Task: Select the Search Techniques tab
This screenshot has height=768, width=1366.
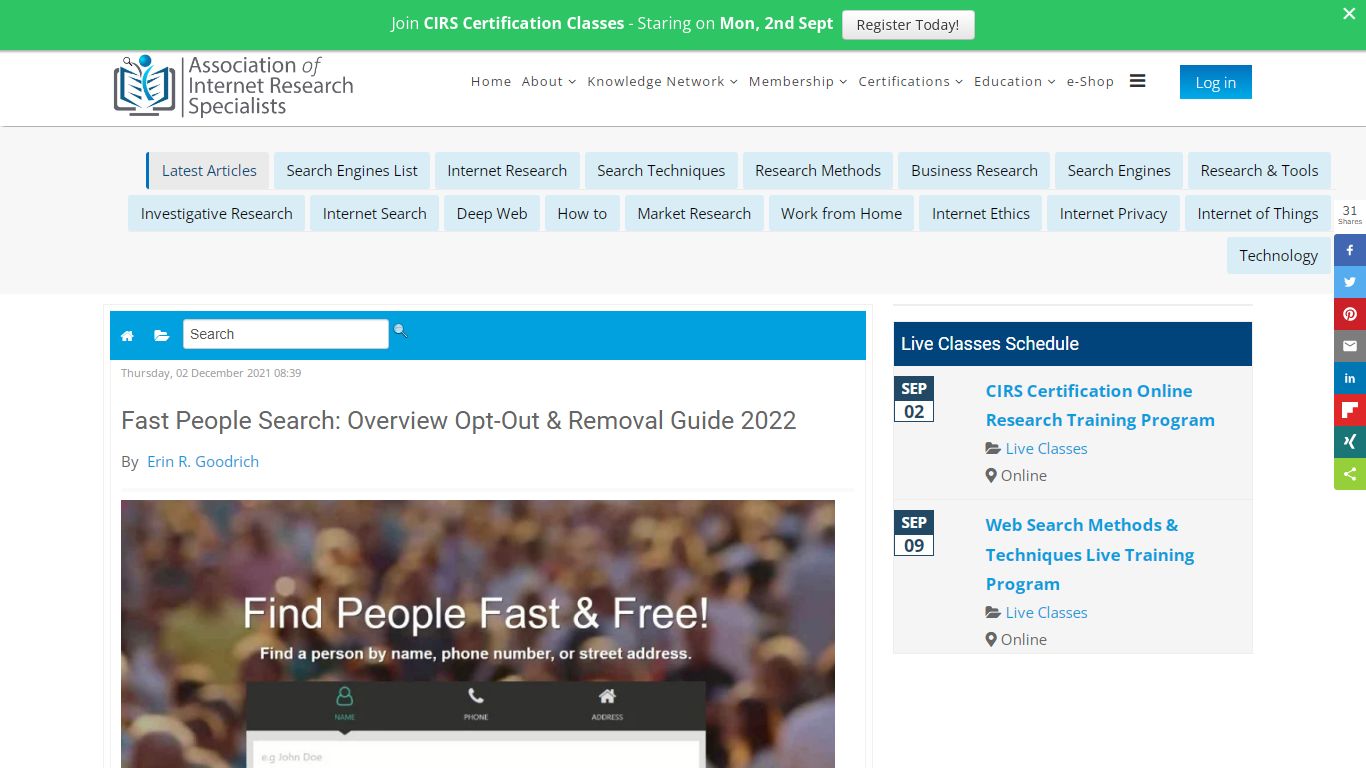Action: pos(661,171)
